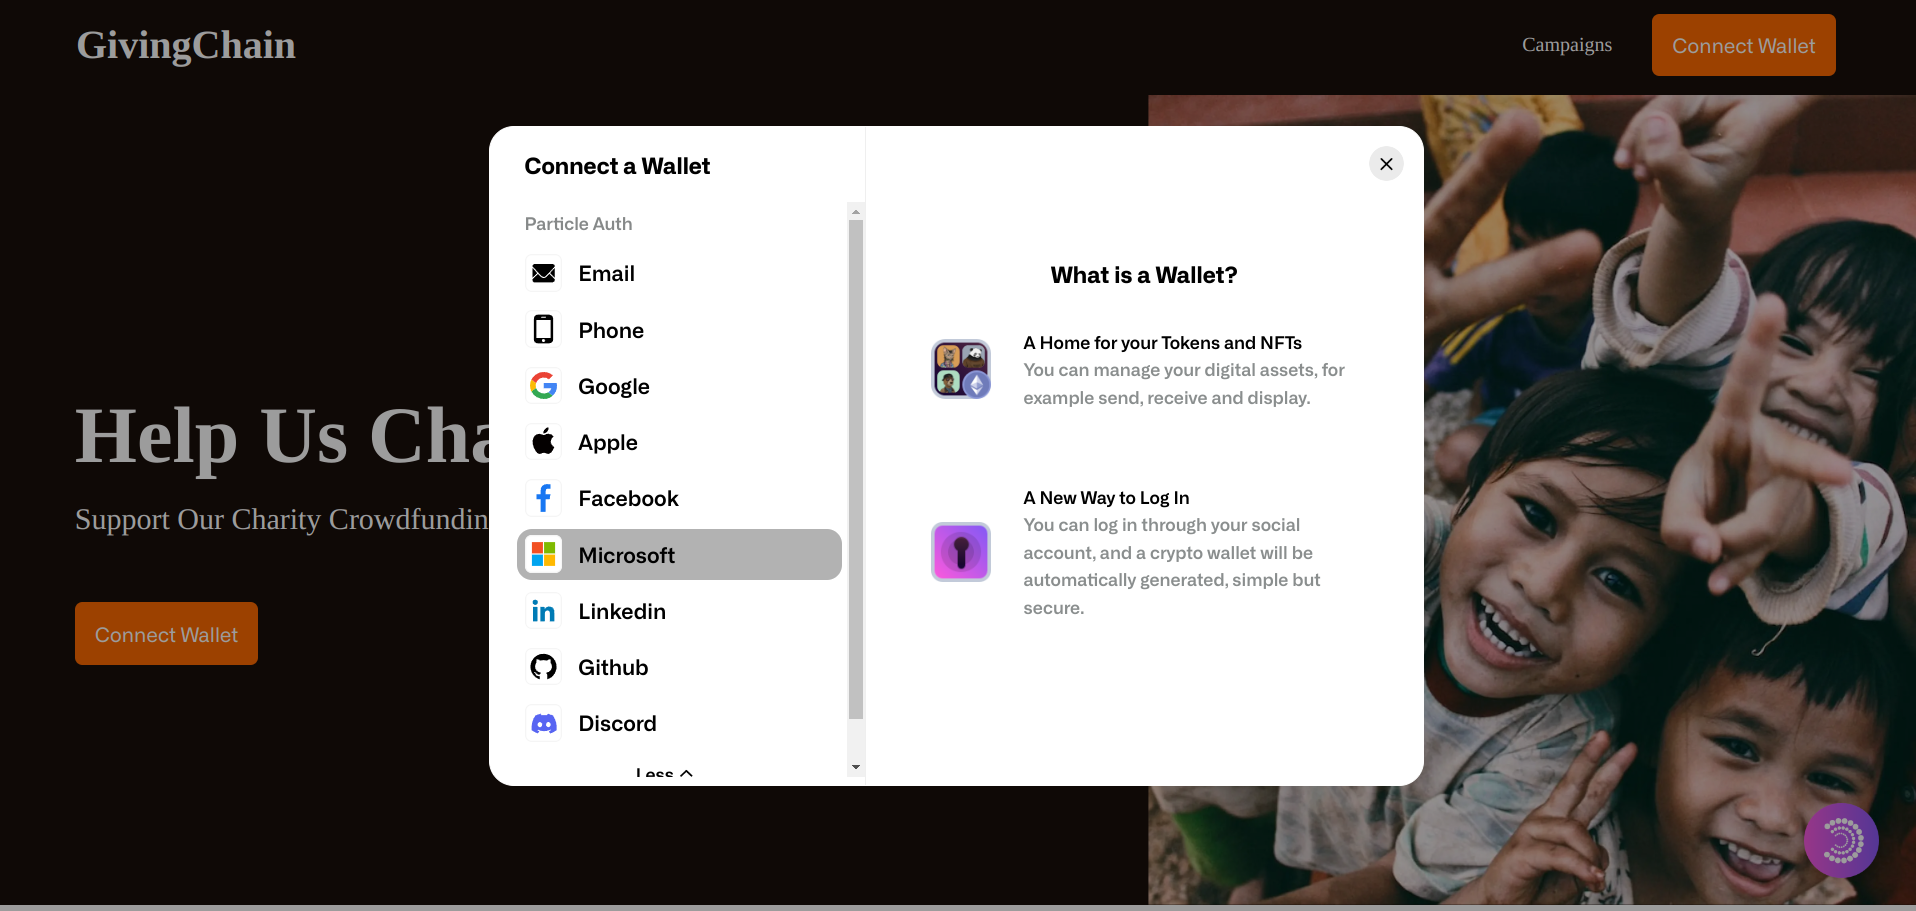Image resolution: width=1916 pixels, height=911 pixels.
Task: Click the Phone device icon
Action: click(544, 330)
